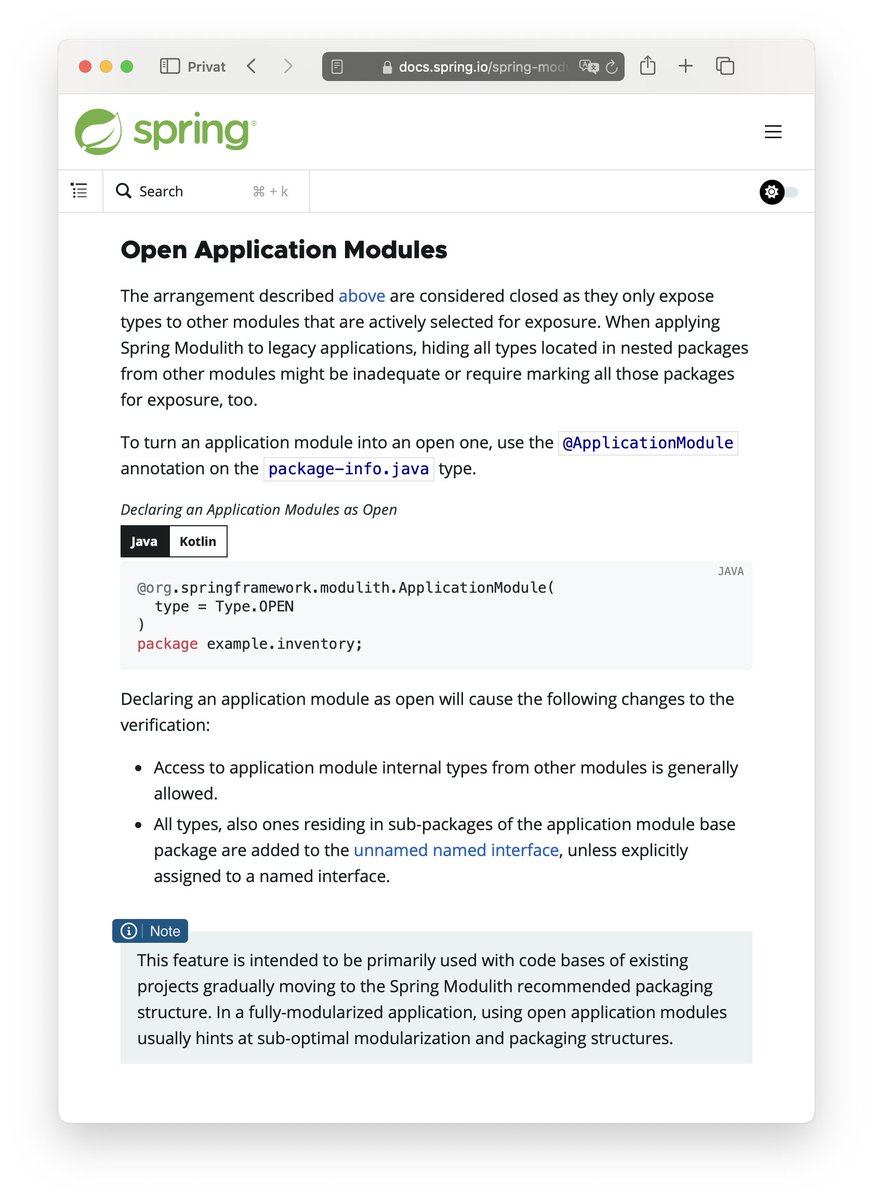
Task: Zoom the Safari window with green button
Action: coord(127,67)
